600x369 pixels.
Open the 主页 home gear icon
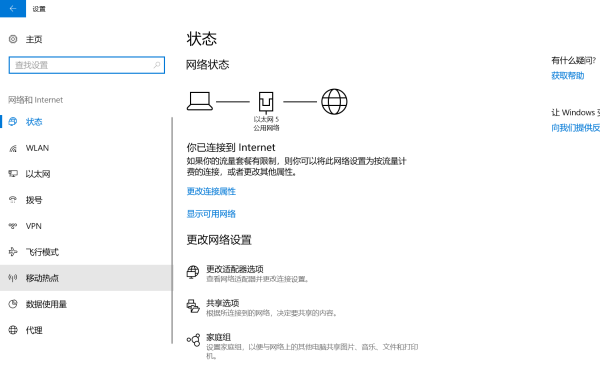(13, 39)
